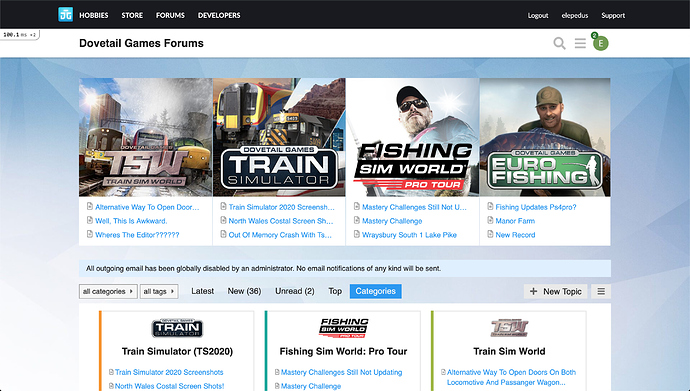Switch to the New (36) tab
Image resolution: width=690 pixels, height=391 pixels.
[244, 291]
